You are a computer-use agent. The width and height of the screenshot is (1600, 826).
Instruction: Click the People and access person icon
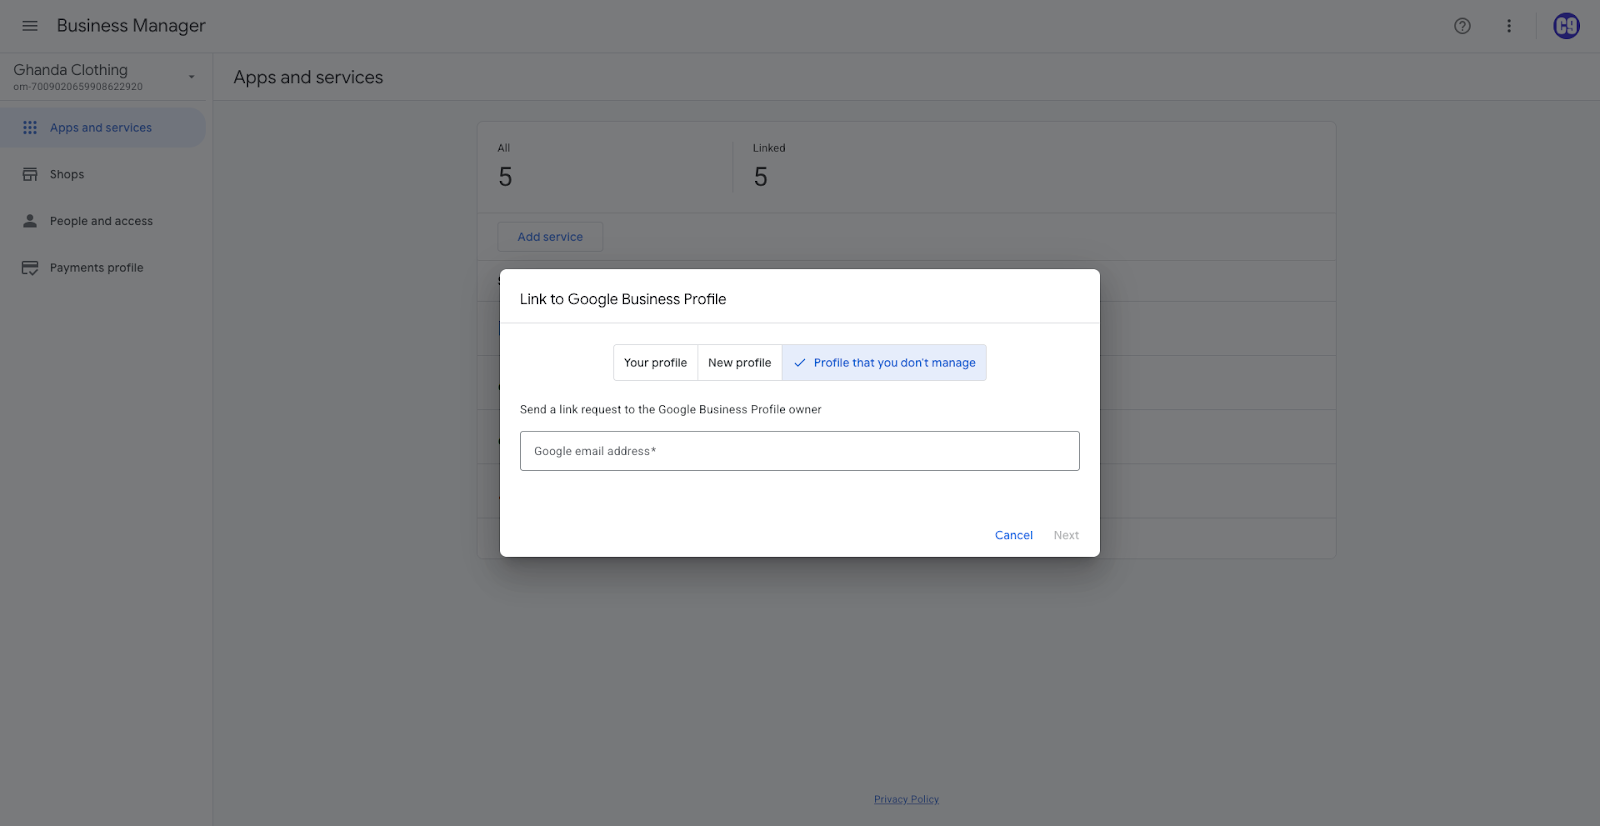[30, 221]
